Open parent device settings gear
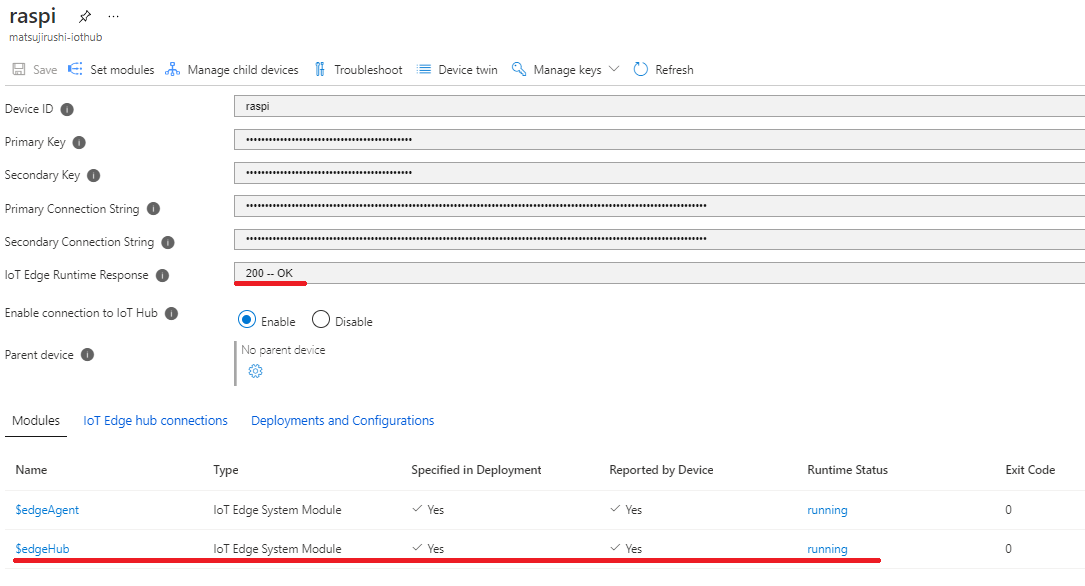This screenshot has width=1085, height=586. 255,371
